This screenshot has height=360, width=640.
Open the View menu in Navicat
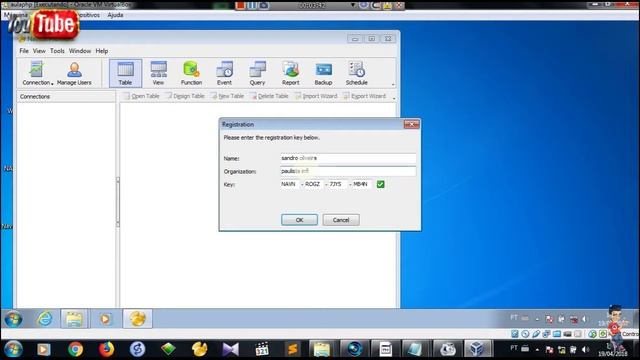click(x=39, y=51)
